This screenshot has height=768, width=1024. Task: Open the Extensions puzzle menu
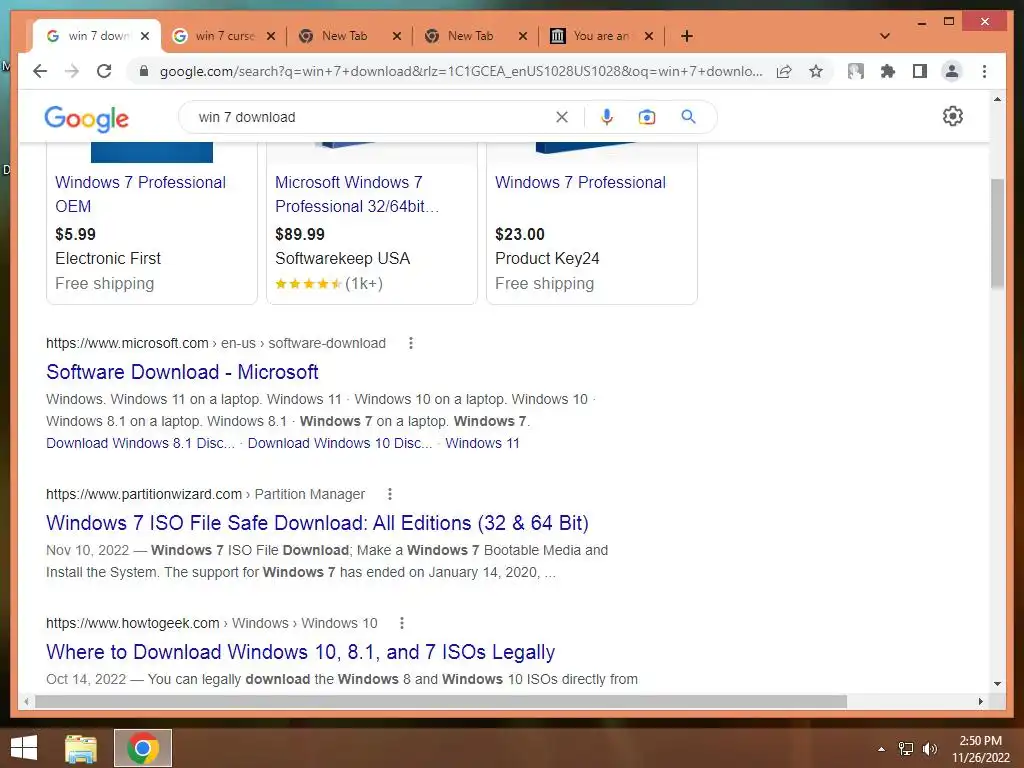point(888,71)
